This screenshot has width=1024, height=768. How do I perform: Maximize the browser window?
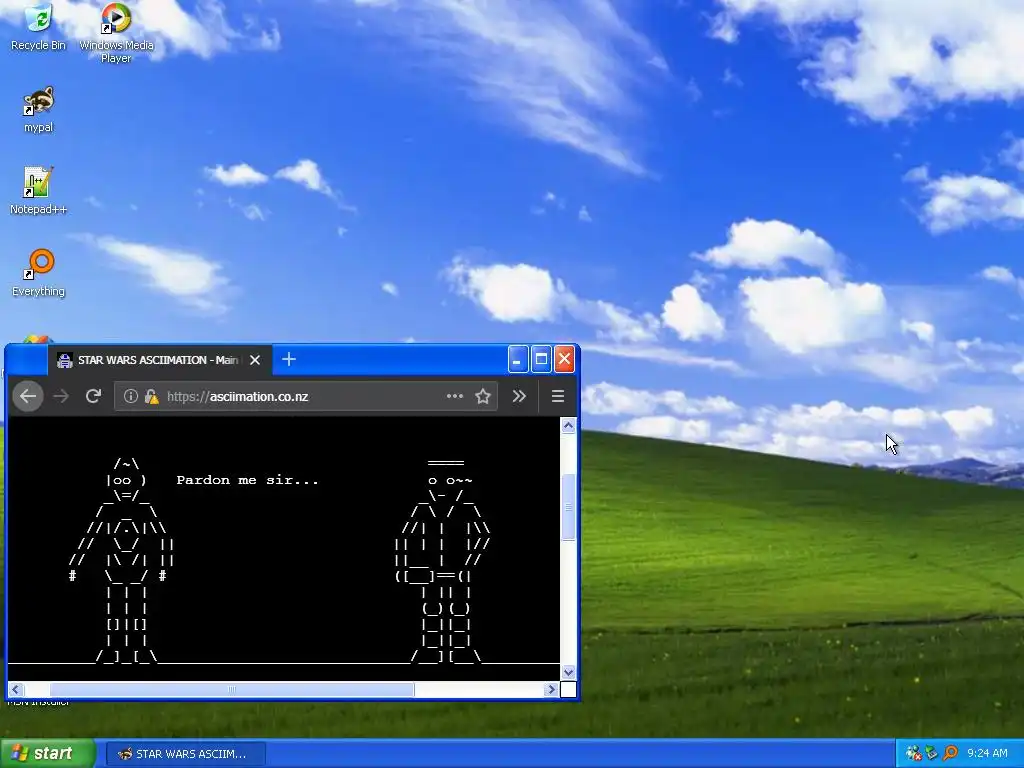click(x=541, y=359)
